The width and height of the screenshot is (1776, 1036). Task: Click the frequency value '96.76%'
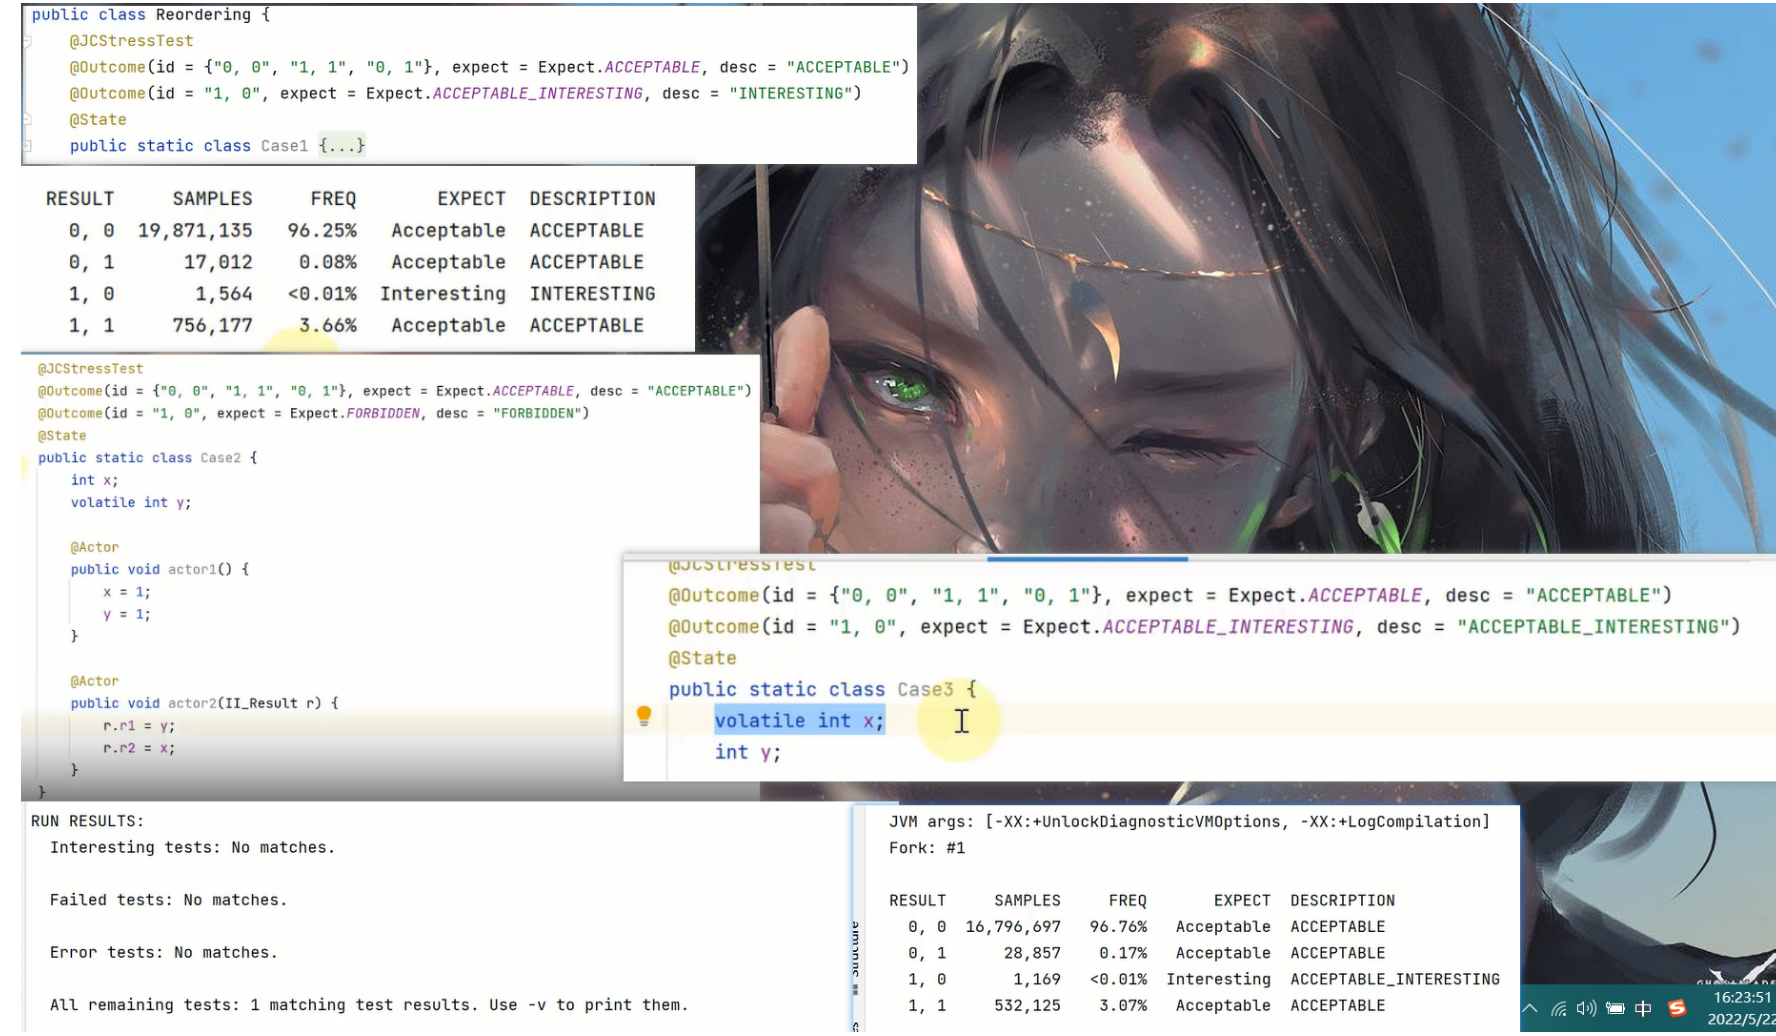tap(1118, 927)
